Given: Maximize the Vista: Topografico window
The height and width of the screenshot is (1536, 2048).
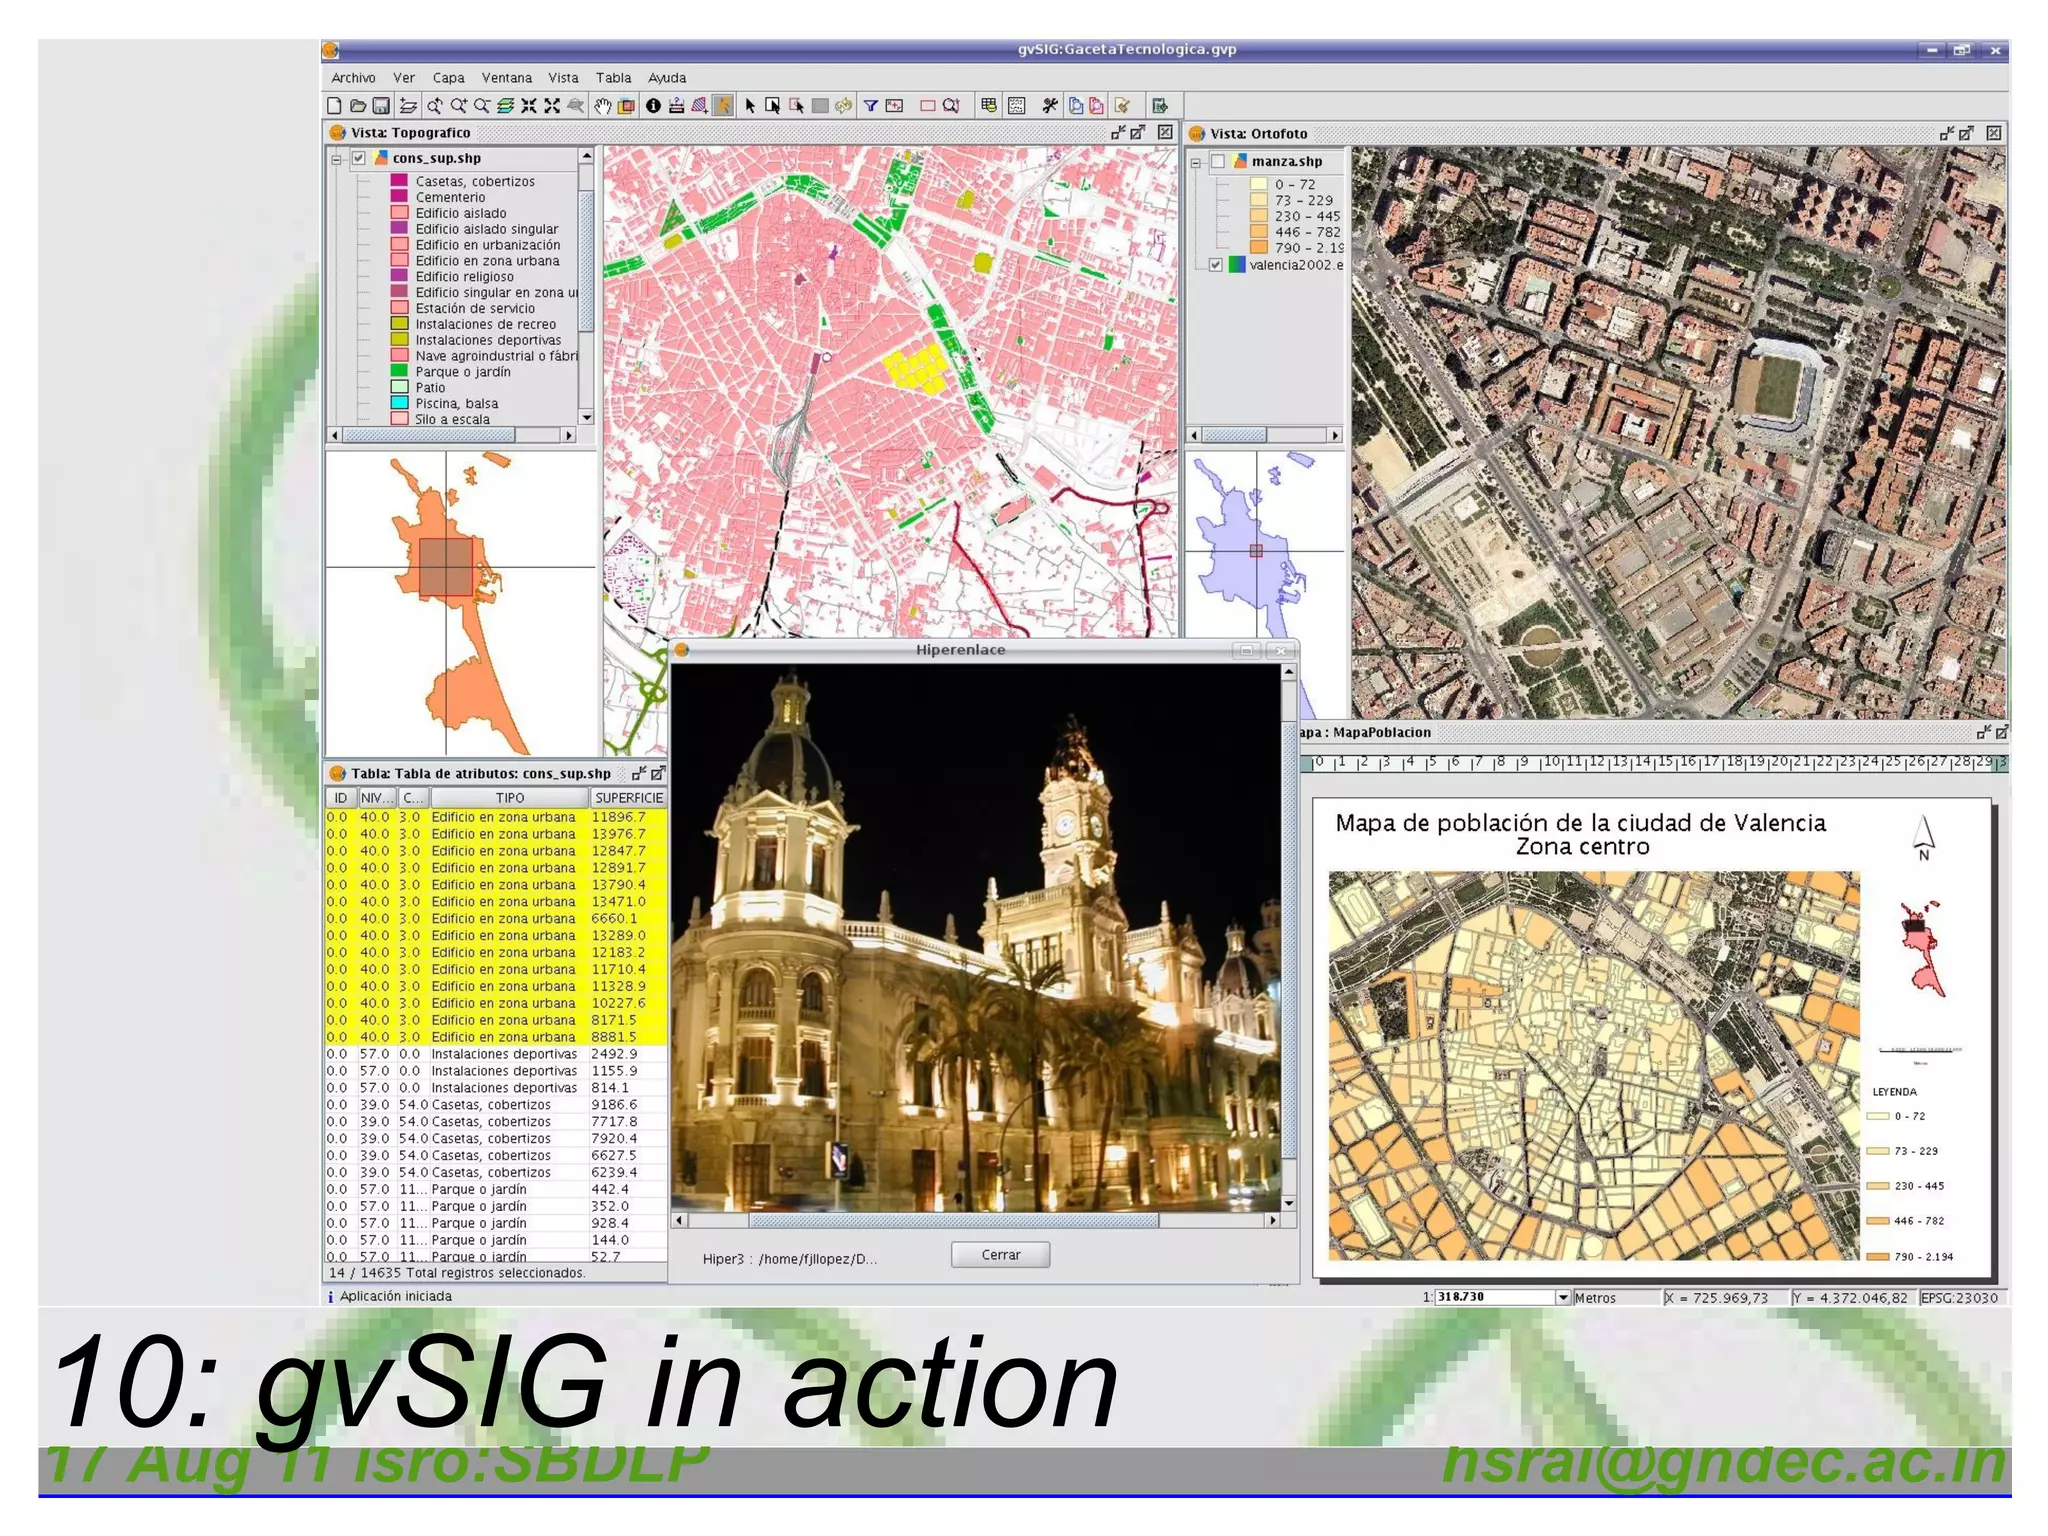Looking at the screenshot, I should 1138,132.
